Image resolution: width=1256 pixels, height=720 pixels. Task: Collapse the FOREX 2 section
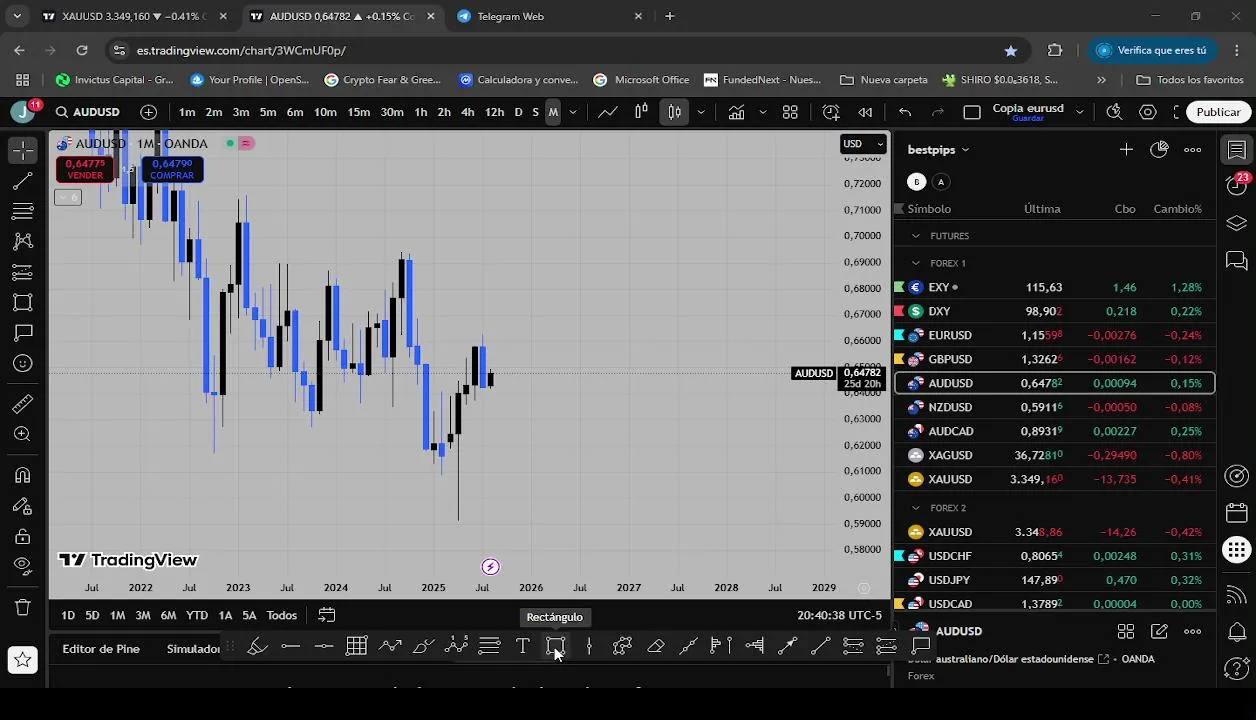point(915,508)
